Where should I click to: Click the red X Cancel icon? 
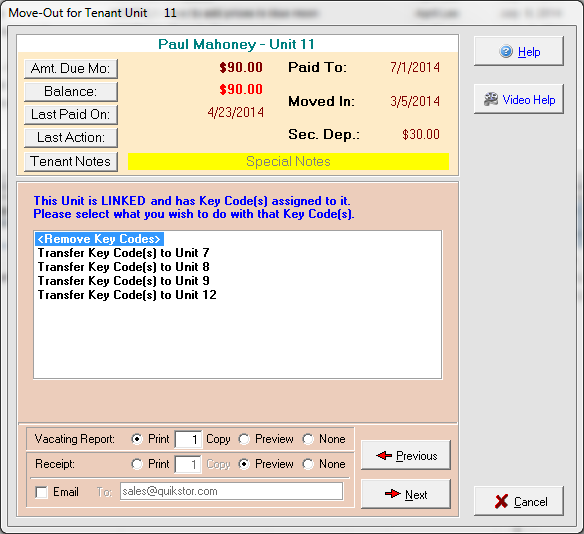tap(501, 502)
